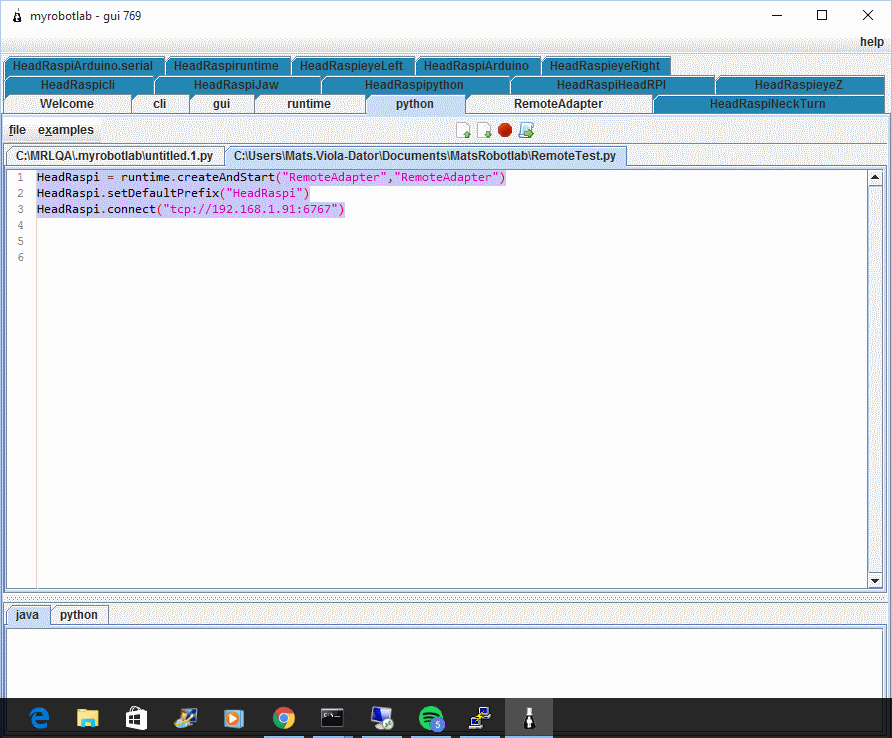The image size is (892, 738).
Task: Open the cli tab
Action: pos(160,104)
